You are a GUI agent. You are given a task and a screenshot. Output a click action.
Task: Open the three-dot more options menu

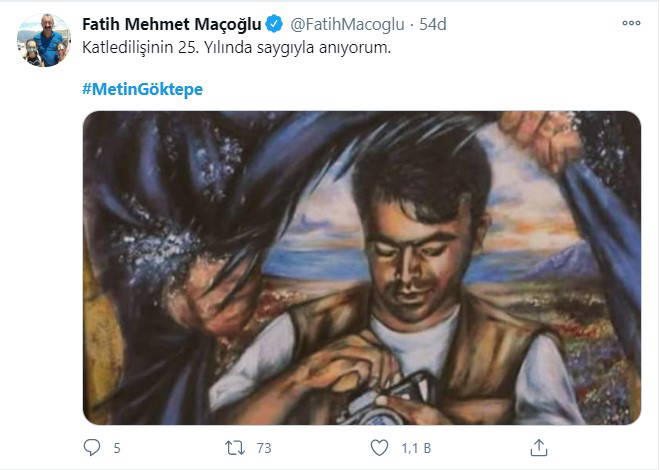point(632,23)
